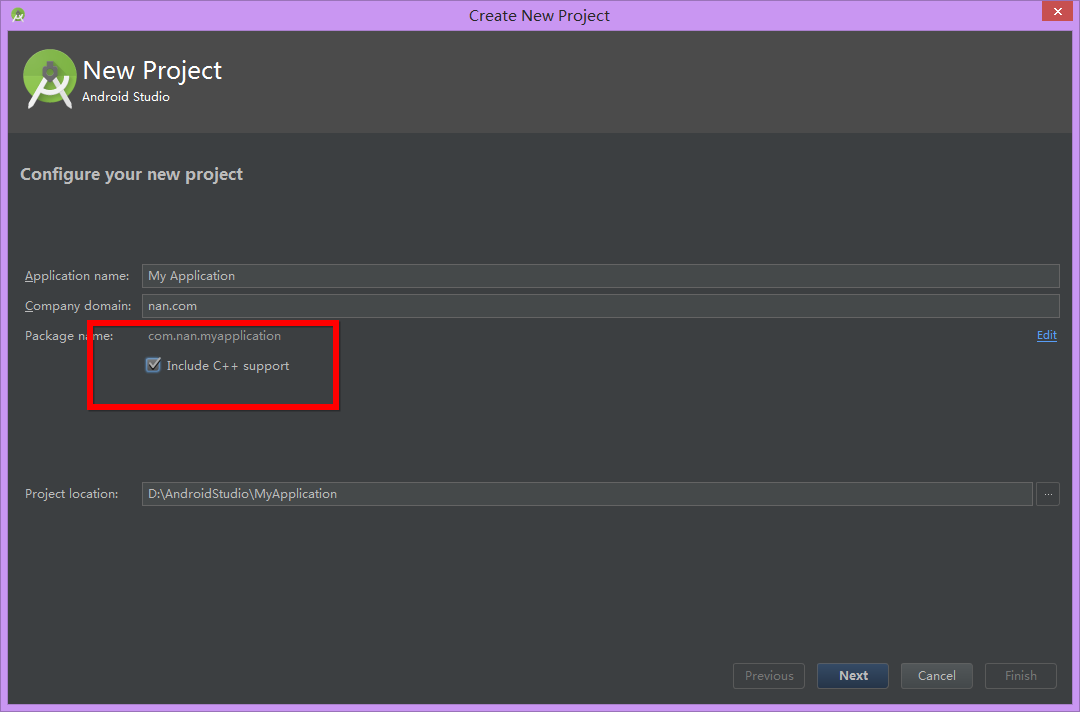Click the title bar Android icon
This screenshot has height=712, width=1080.
pyautogui.click(x=18, y=15)
